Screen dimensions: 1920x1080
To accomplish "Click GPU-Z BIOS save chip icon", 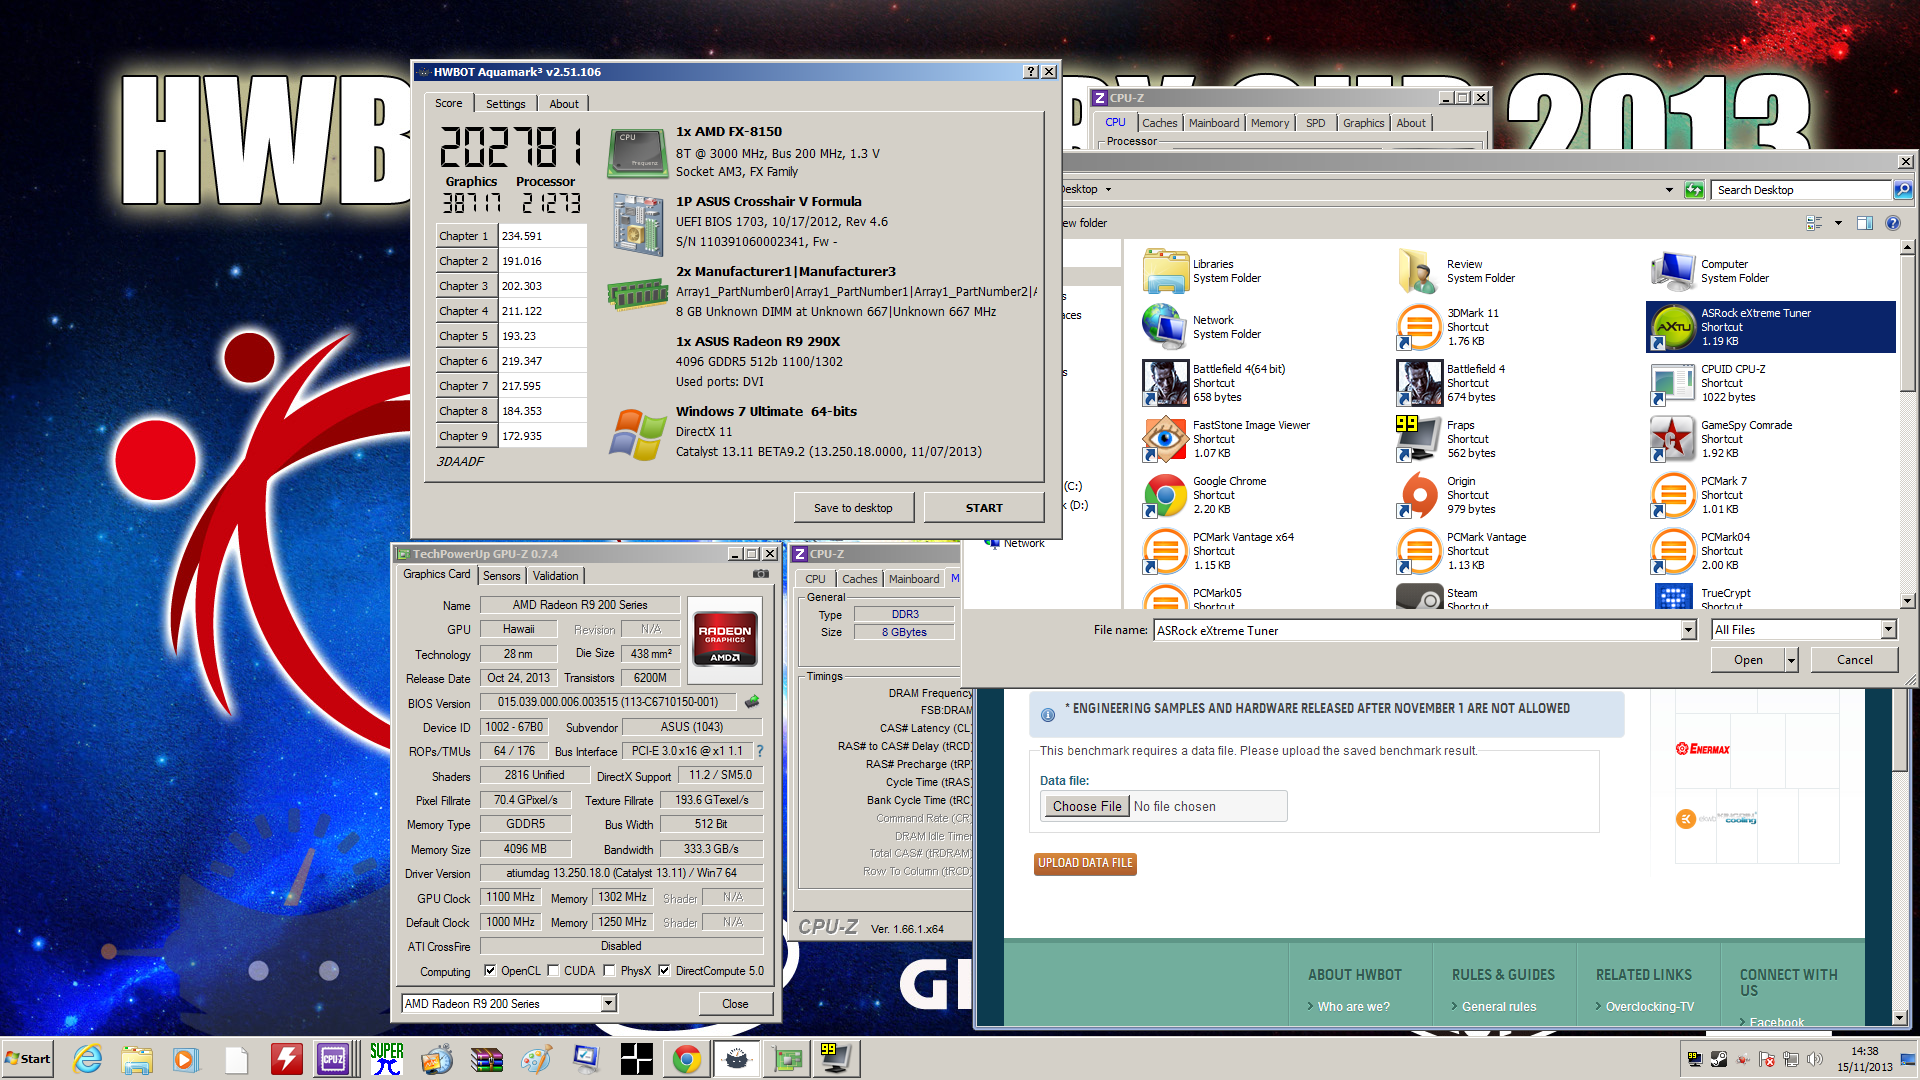I will tap(752, 702).
